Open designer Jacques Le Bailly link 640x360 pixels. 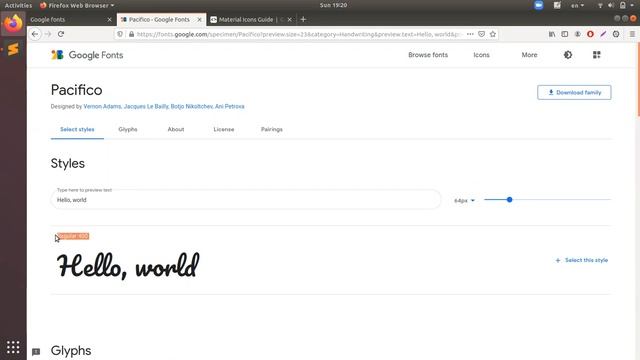pyautogui.click(x=146, y=107)
